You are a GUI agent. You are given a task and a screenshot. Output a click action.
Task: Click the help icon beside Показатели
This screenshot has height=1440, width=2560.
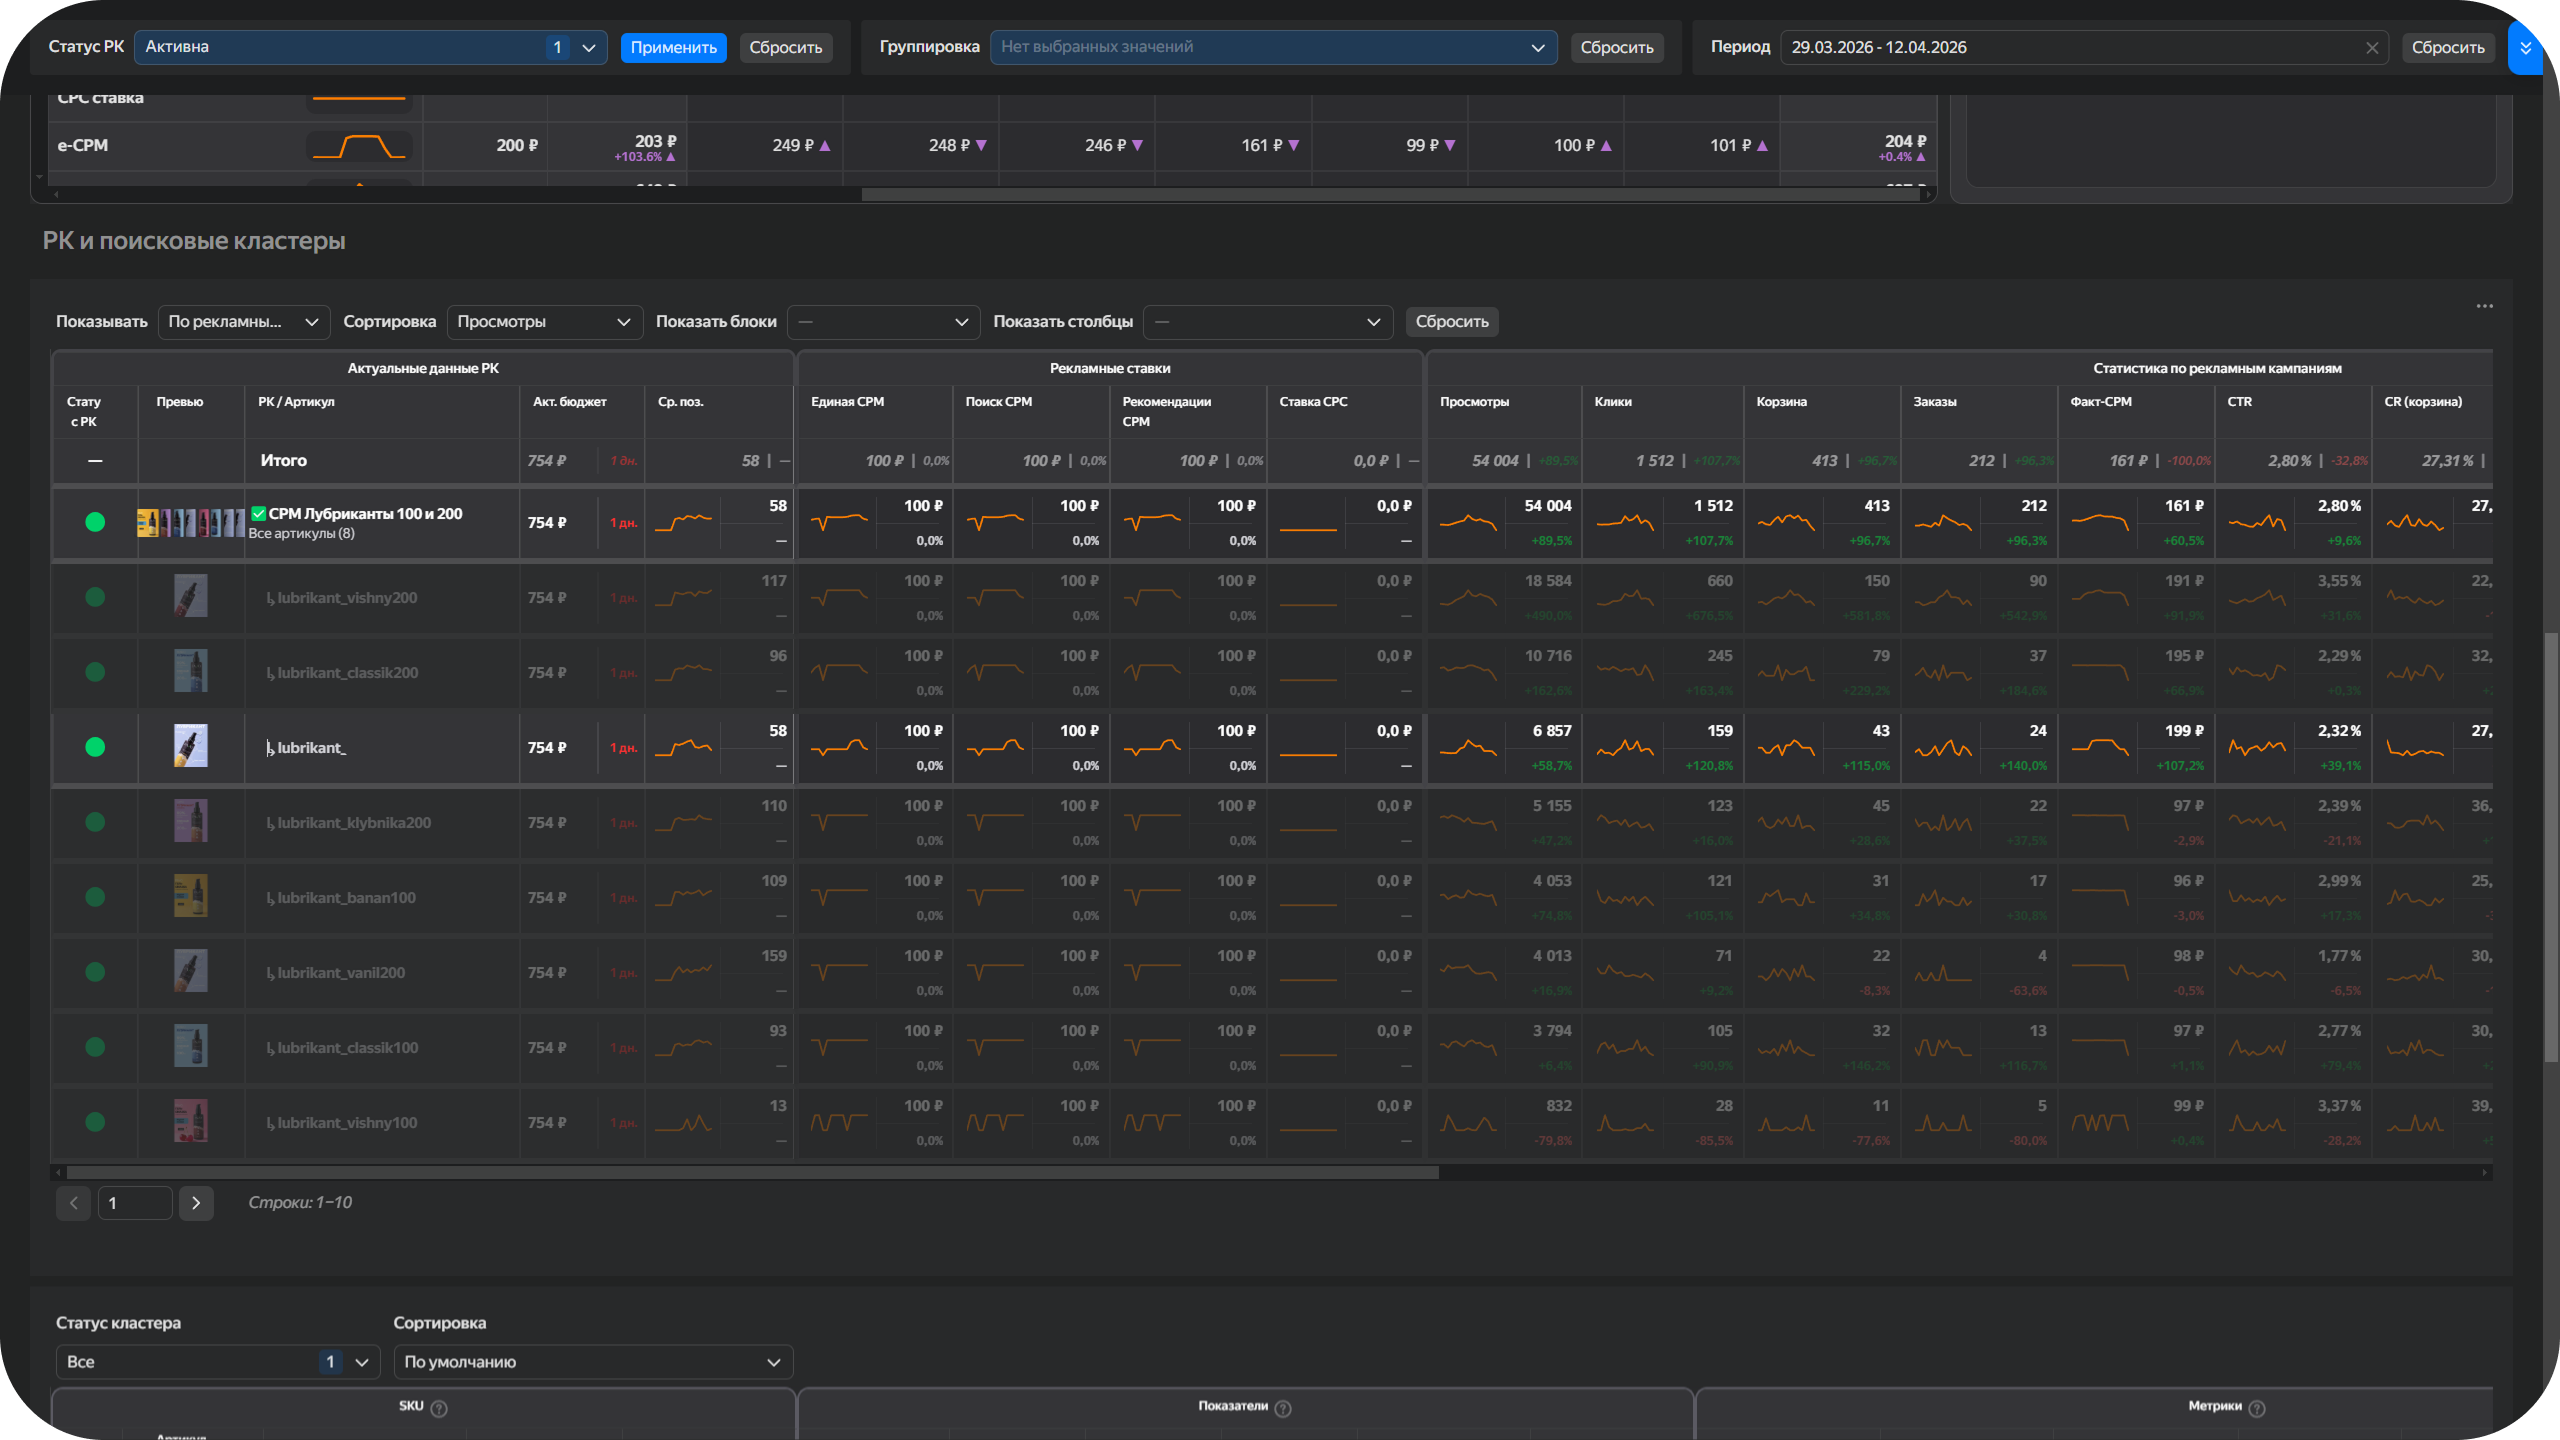pos(1283,1408)
